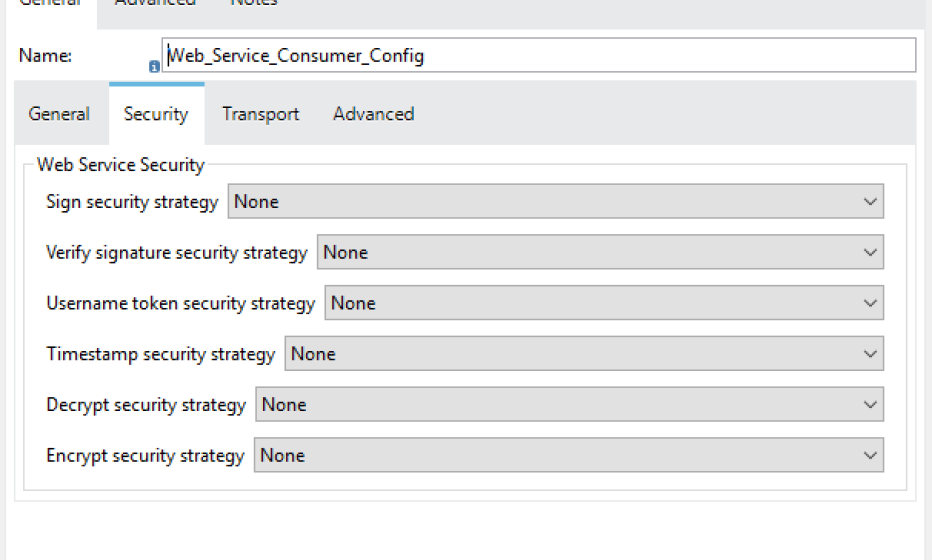The width and height of the screenshot is (932, 560).
Task: Click the "Name:" label text
Action: [x=45, y=56]
